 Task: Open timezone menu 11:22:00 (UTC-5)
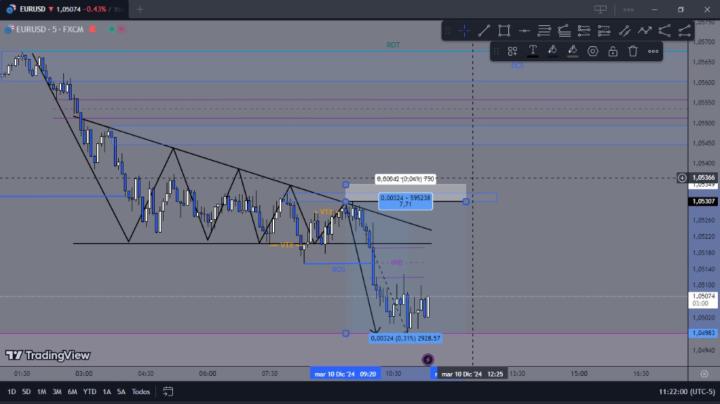687,392
